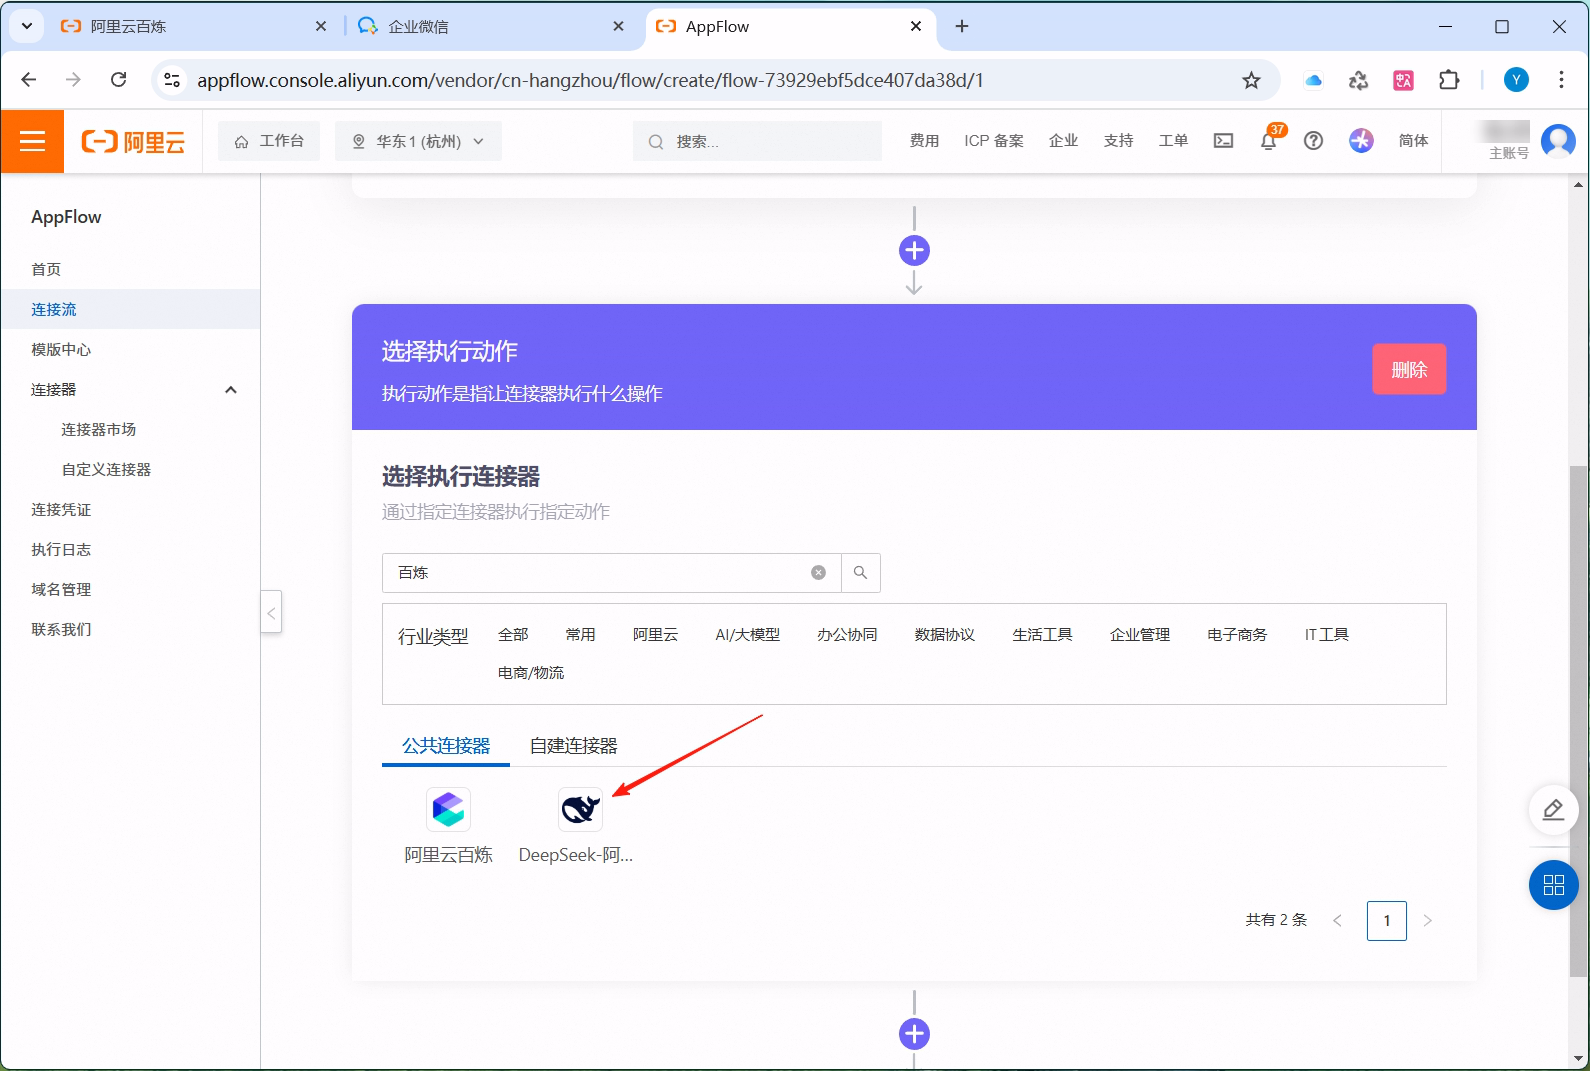Select the 阿里云百炼 connector icon
Image resolution: width=1590 pixels, height=1071 pixels.
pyautogui.click(x=448, y=809)
